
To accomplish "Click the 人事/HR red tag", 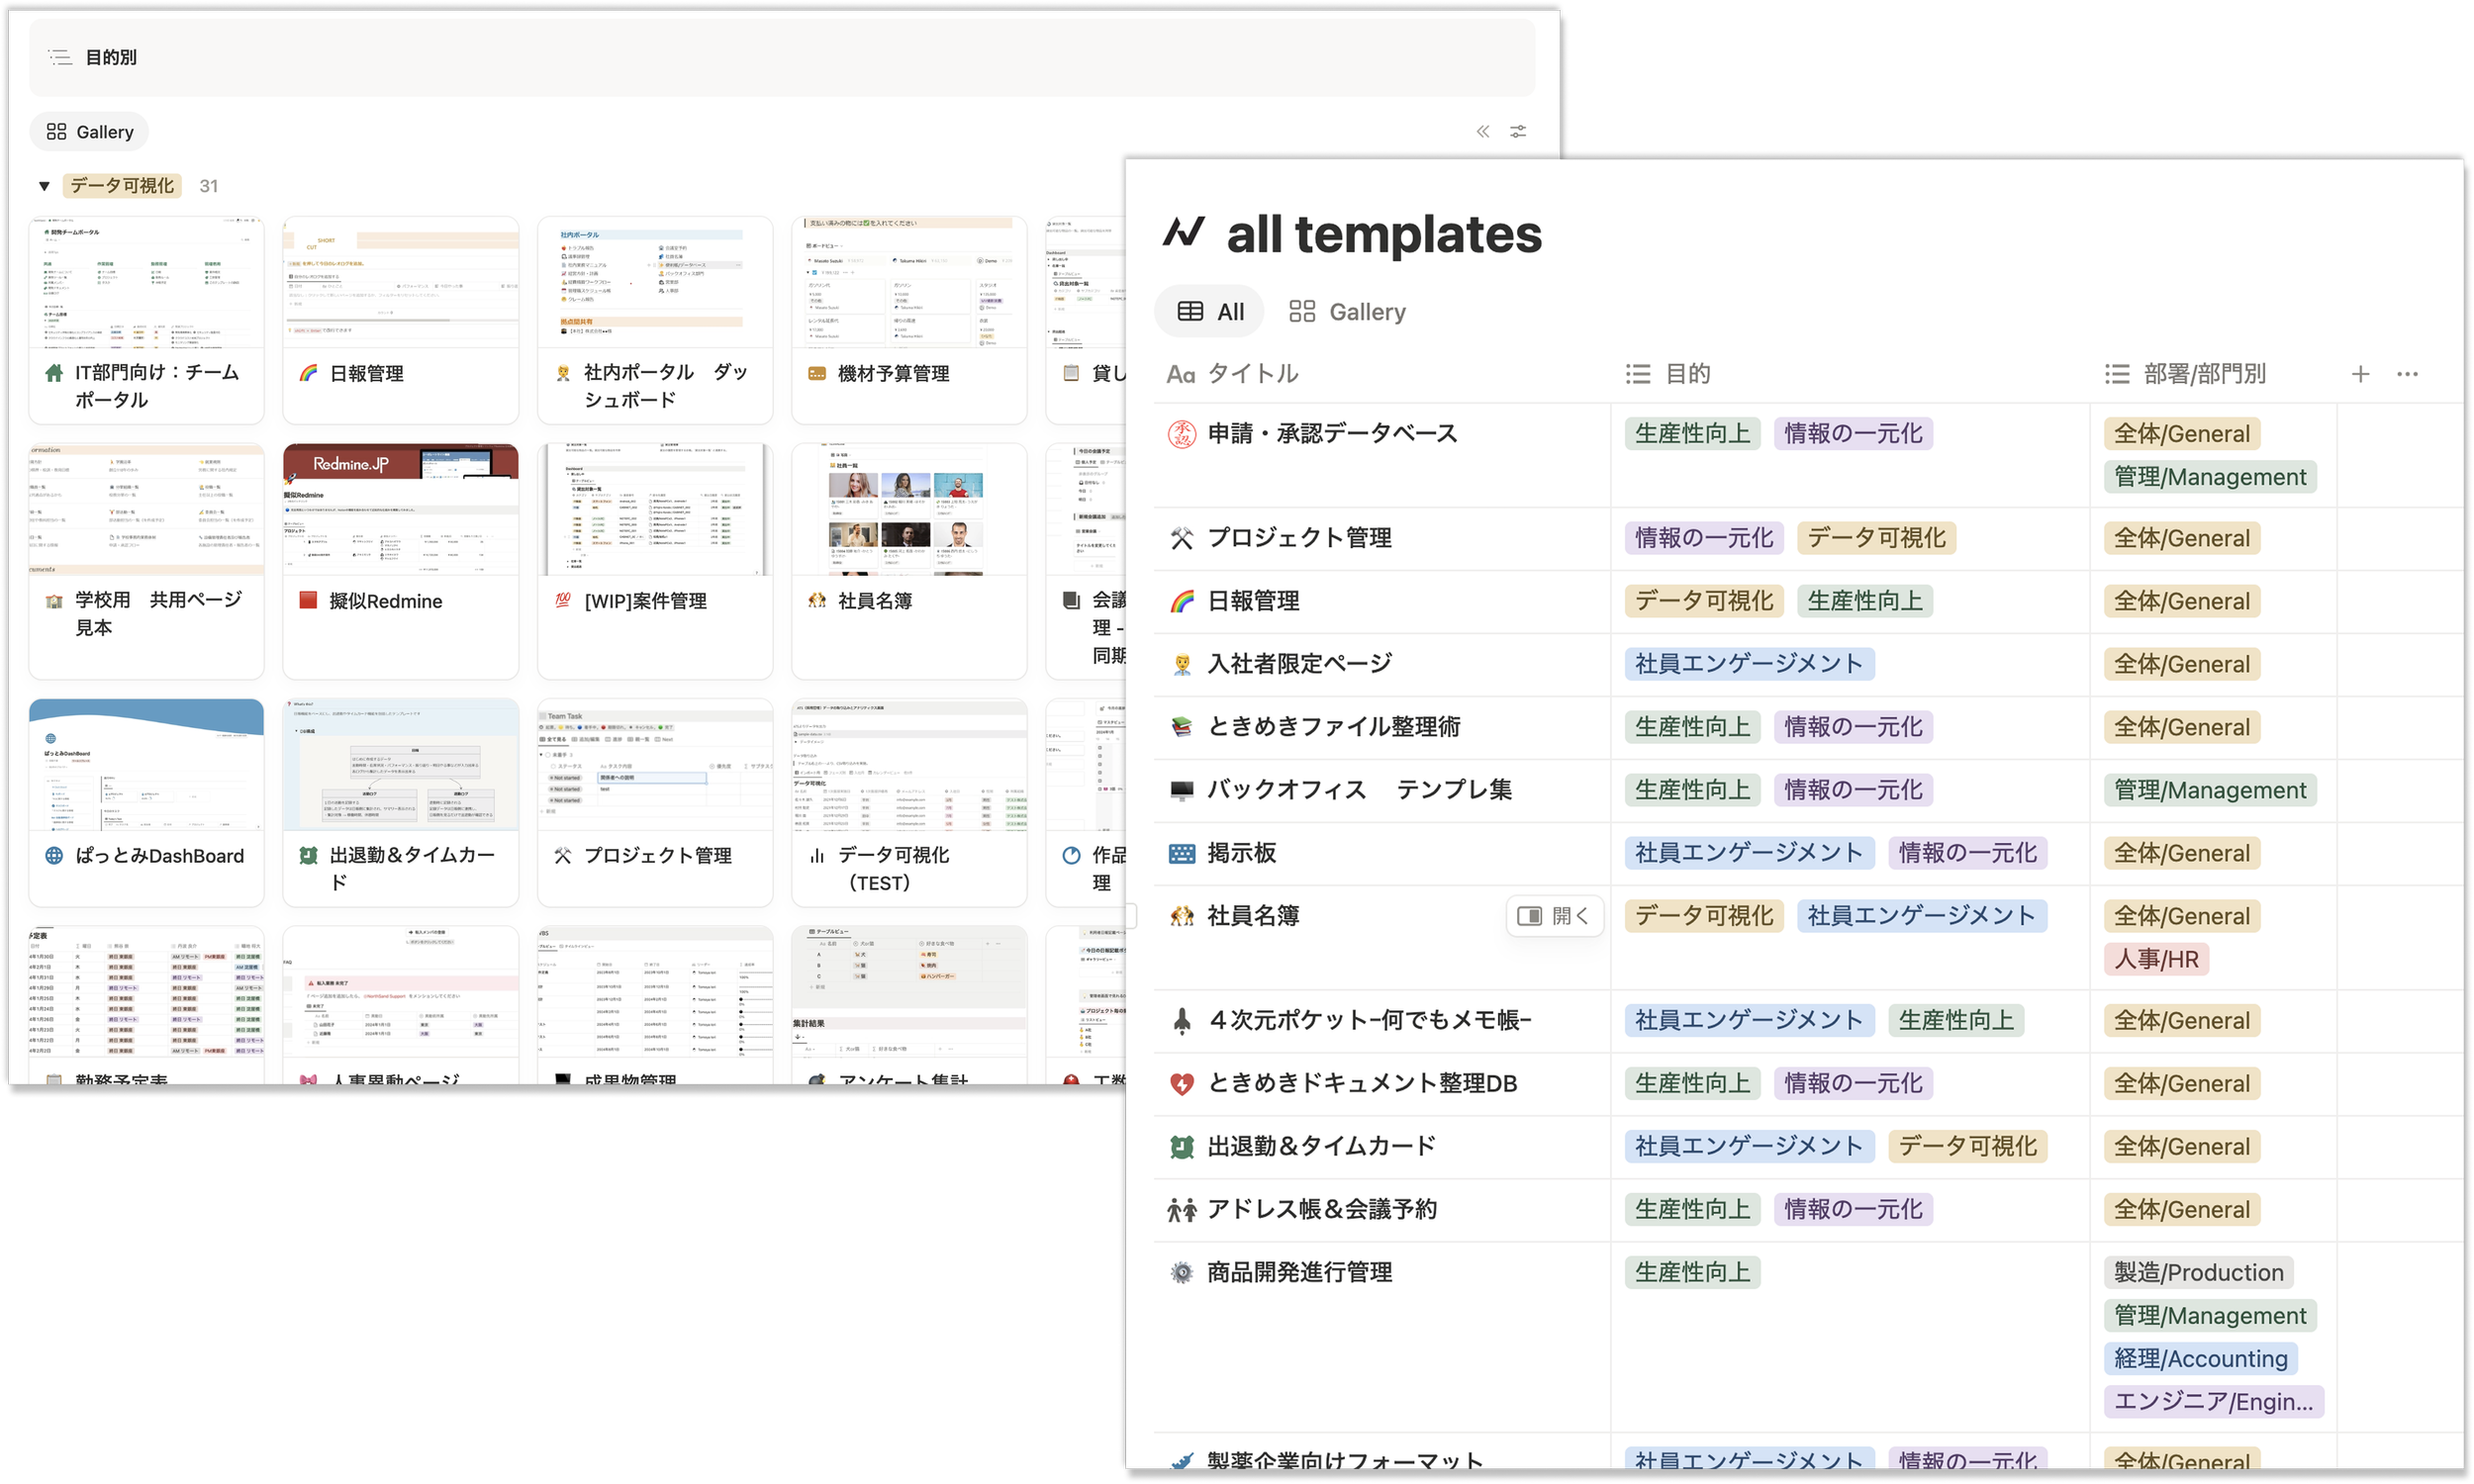I will point(2155,959).
